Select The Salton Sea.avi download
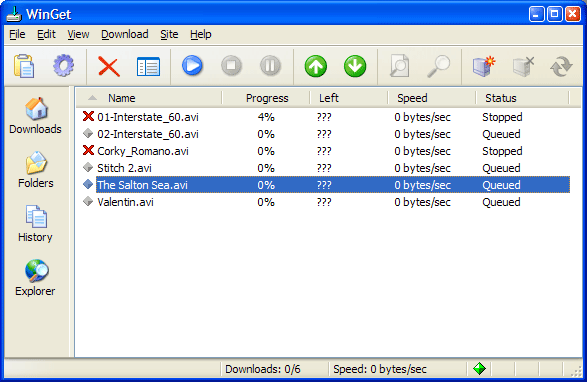This screenshot has height=382, width=587. (326, 185)
